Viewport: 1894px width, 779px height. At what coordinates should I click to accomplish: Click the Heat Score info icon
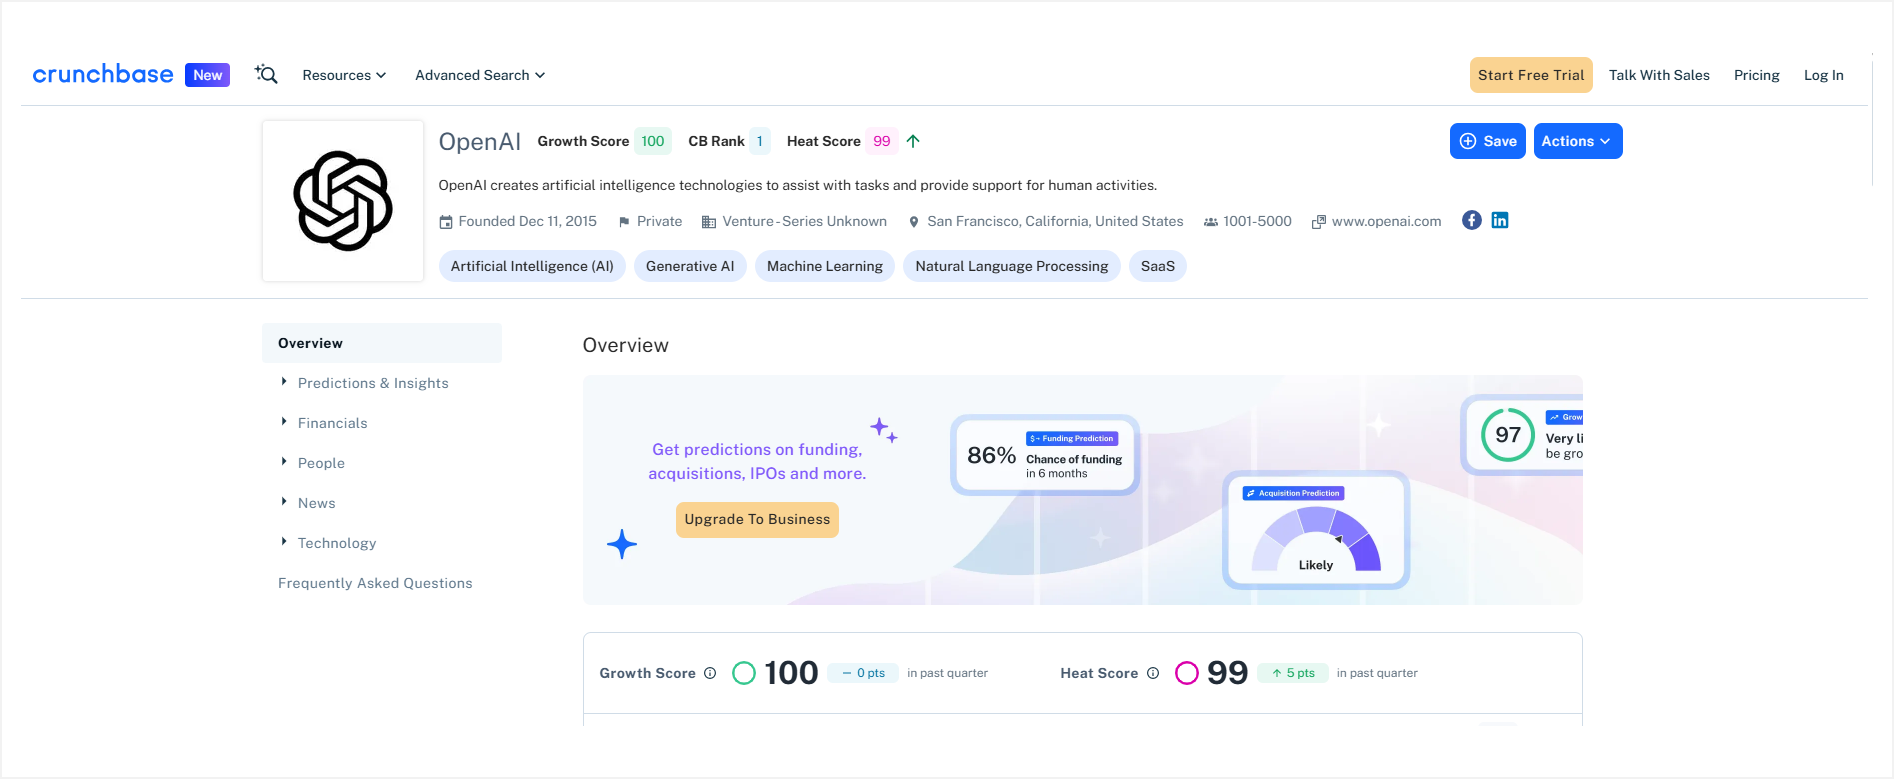(1153, 673)
